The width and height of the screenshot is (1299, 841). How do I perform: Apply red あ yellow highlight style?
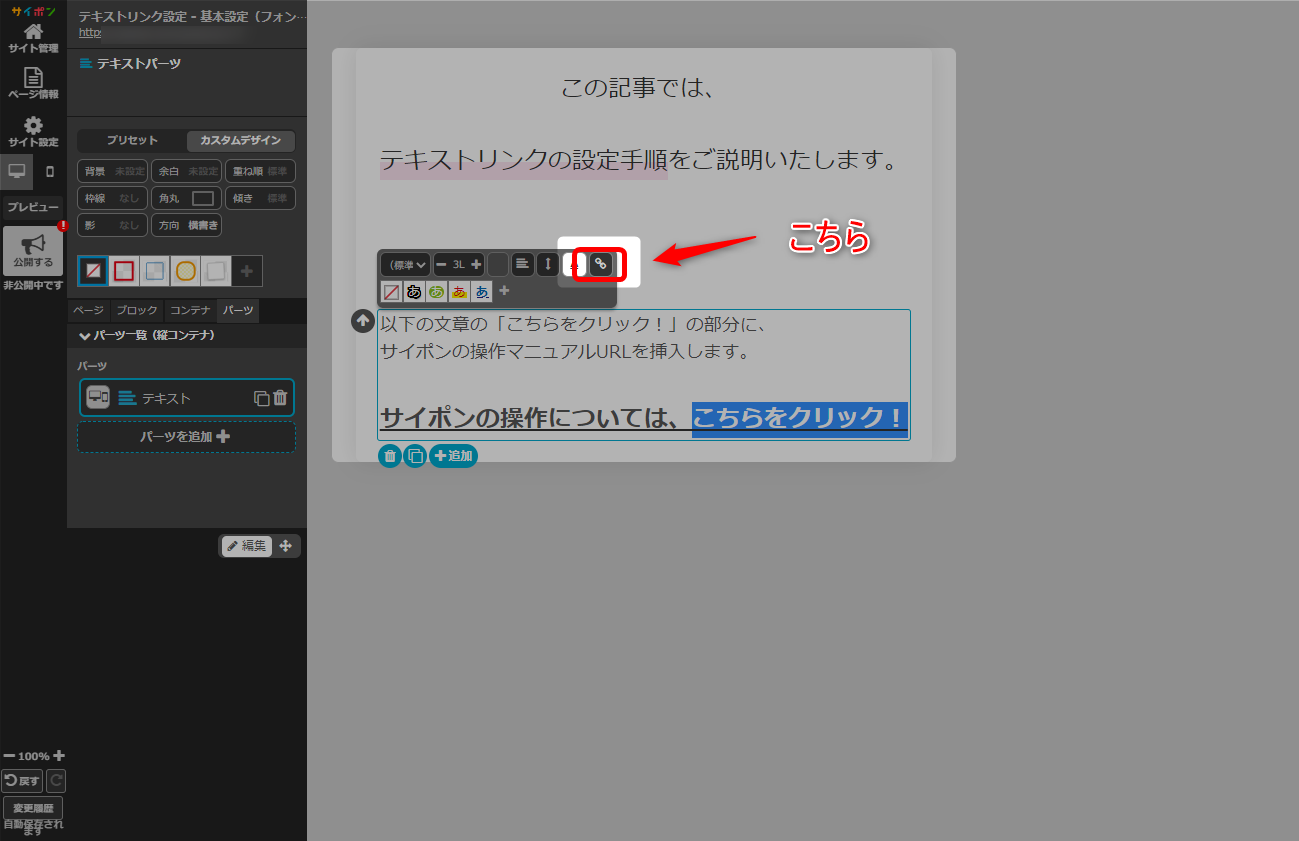pos(459,292)
